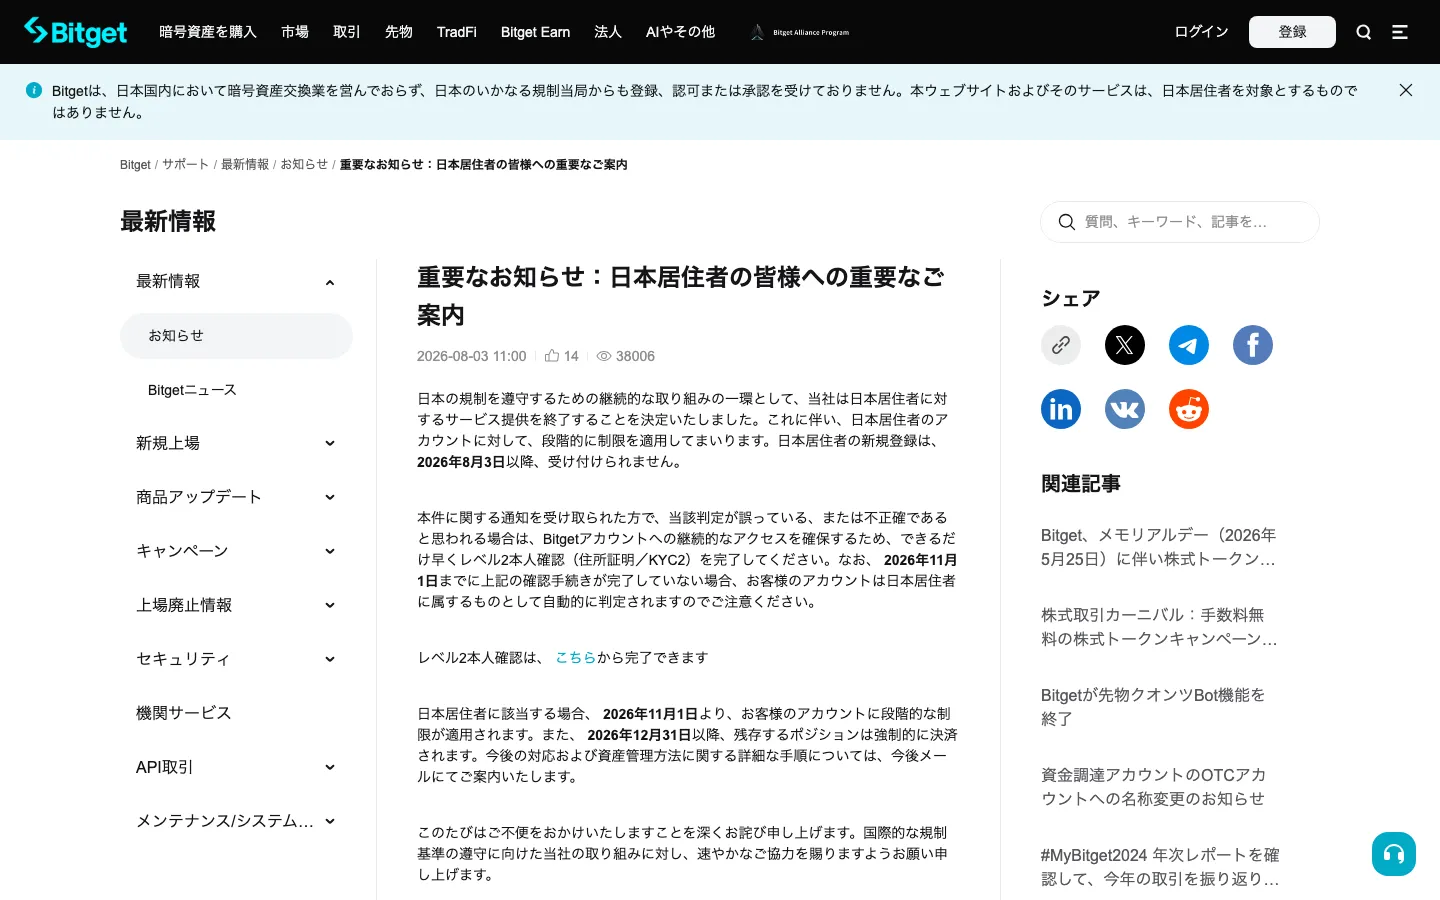Open the search magnifier icon in header
This screenshot has width=1440, height=900.
pyautogui.click(x=1363, y=32)
